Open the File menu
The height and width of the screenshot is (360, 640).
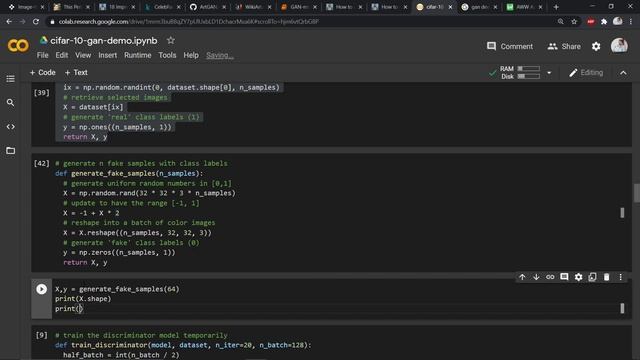pyautogui.click(x=42, y=55)
